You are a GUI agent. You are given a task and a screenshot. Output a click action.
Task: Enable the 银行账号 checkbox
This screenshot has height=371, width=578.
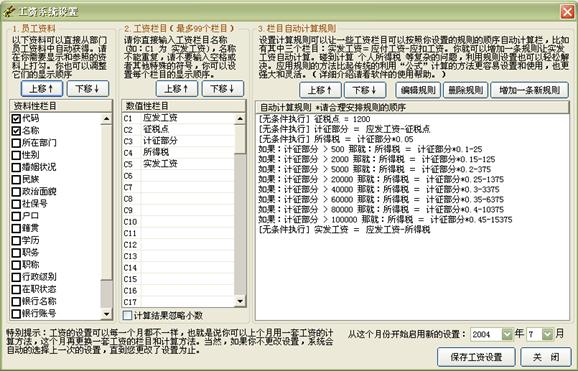[16, 313]
